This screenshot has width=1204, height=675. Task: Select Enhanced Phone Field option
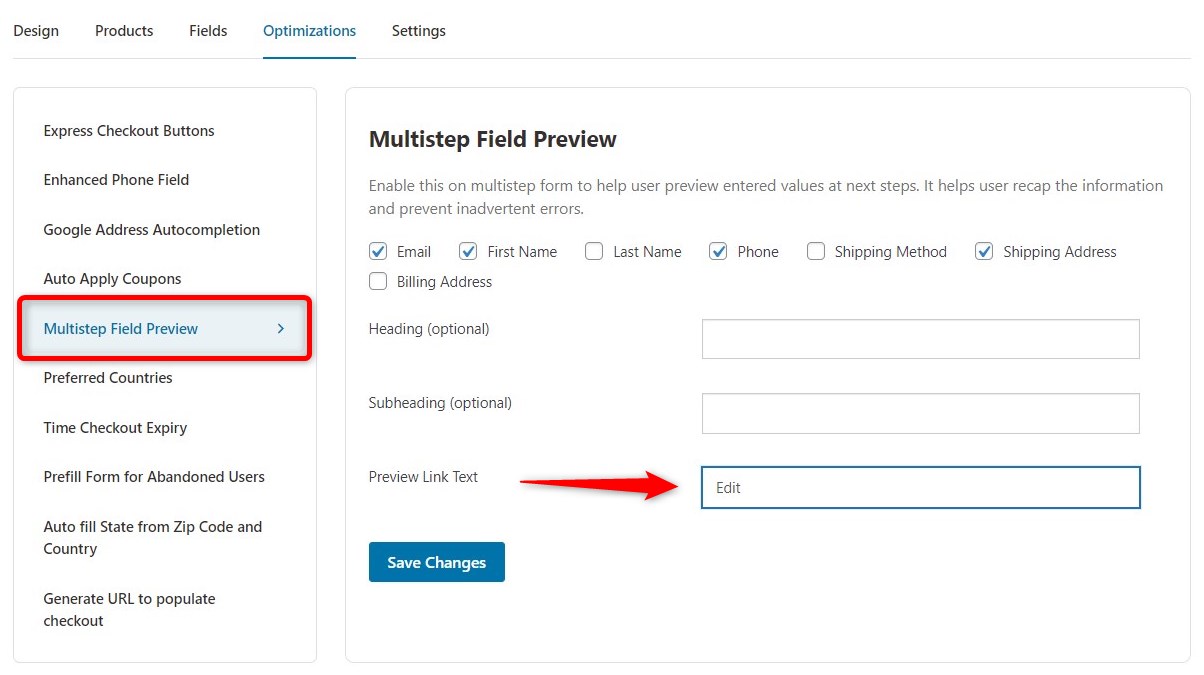(116, 179)
